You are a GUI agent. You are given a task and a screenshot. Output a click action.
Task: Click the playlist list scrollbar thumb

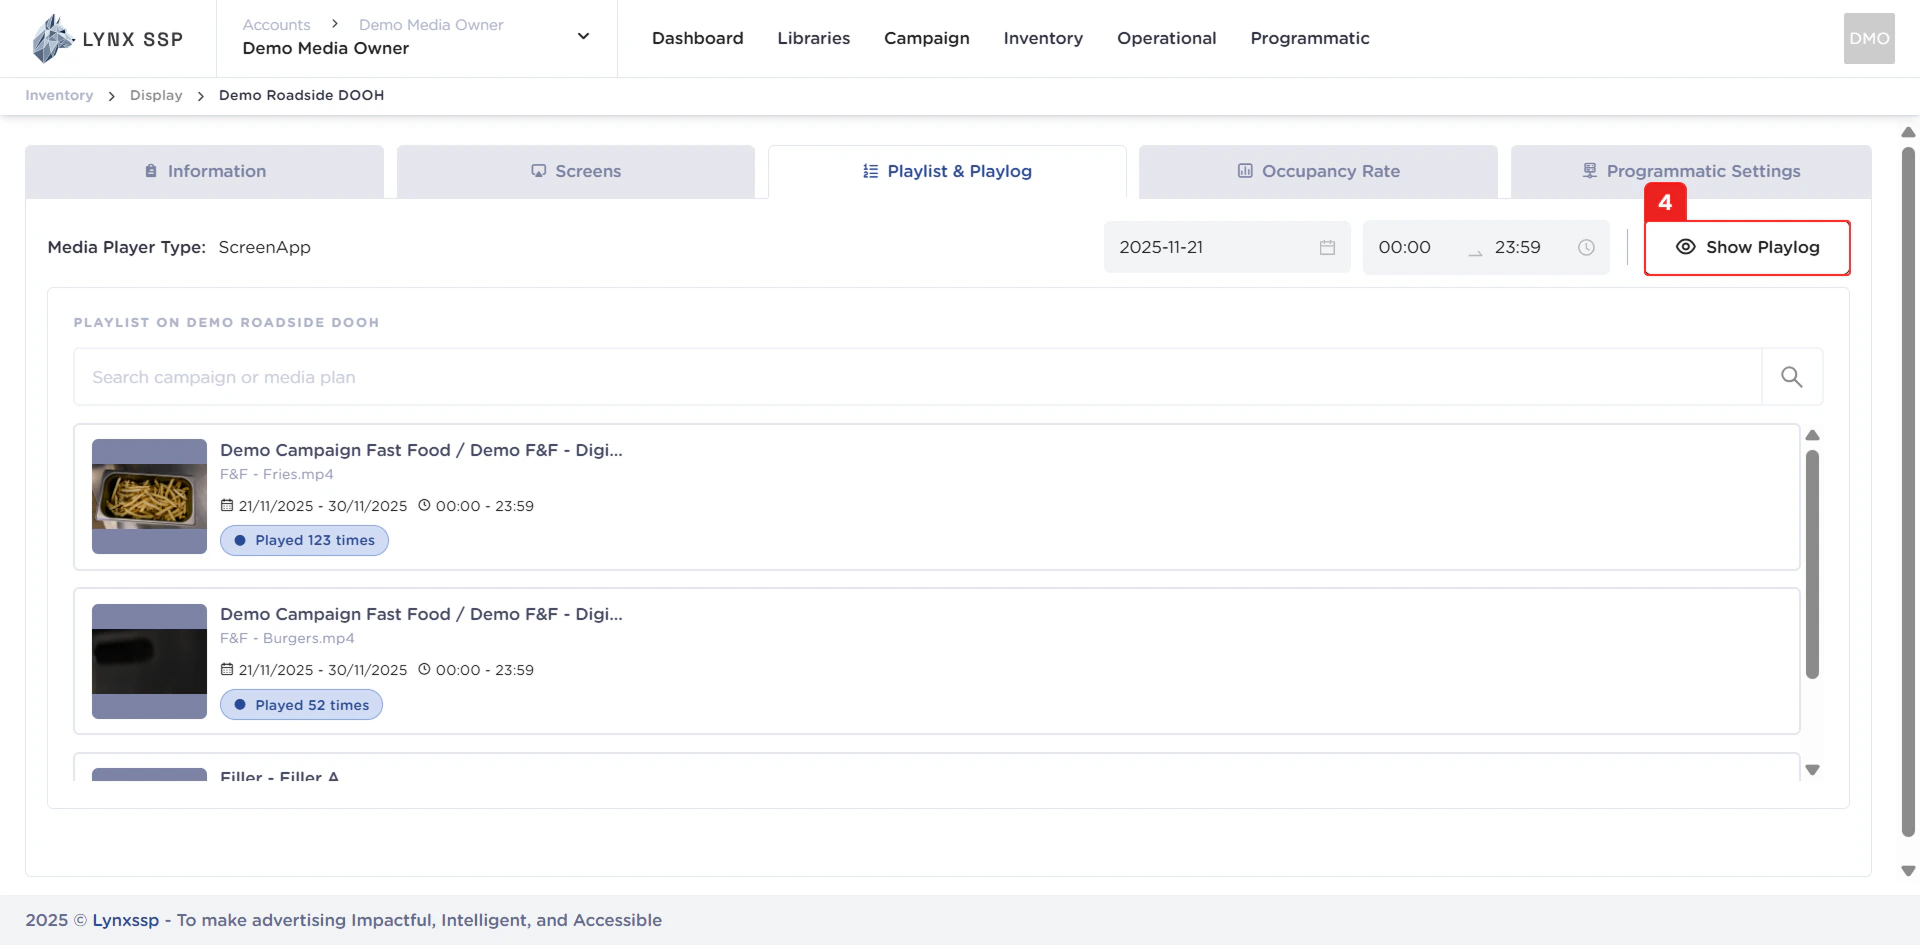[1812, 565]
